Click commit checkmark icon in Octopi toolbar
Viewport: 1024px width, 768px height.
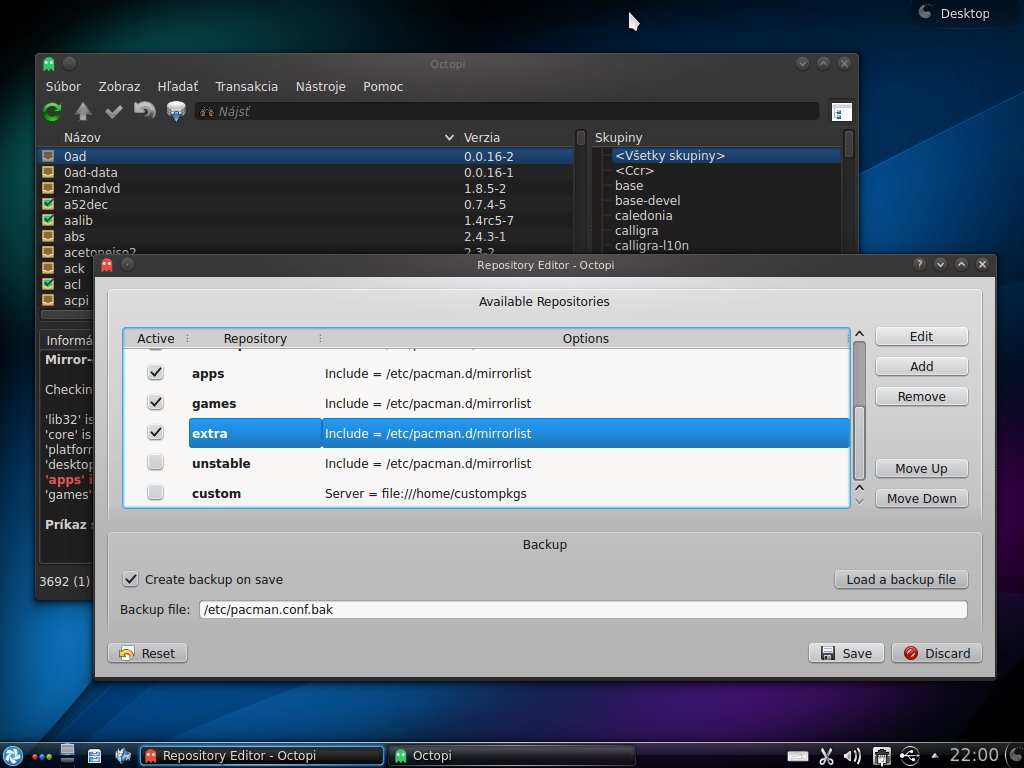tap(114, 112)
